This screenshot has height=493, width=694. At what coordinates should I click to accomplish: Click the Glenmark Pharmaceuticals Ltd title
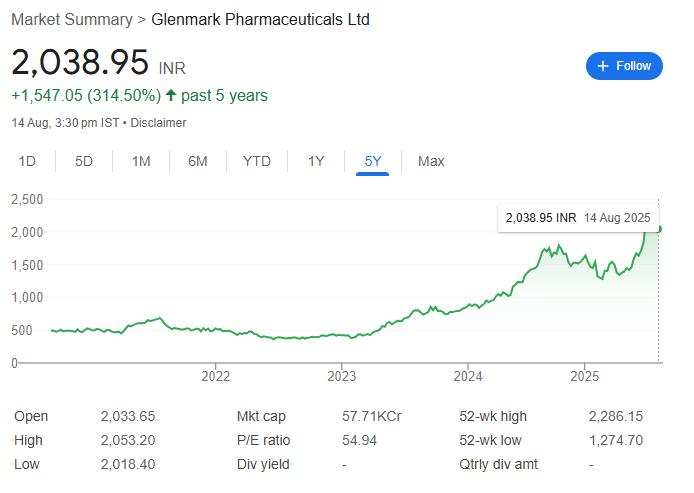pyautogui.click(x=260, y=19)
